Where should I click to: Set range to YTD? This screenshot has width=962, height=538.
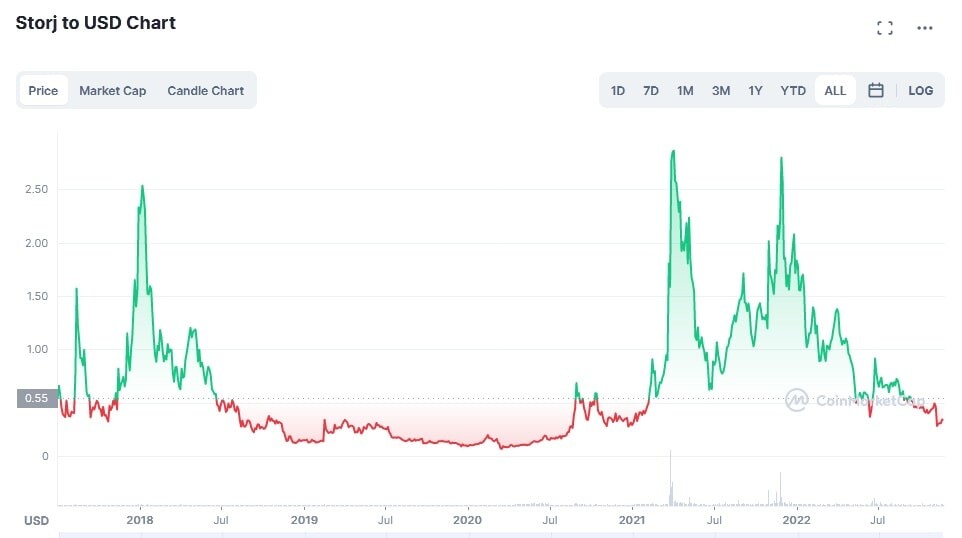[793, 91]
